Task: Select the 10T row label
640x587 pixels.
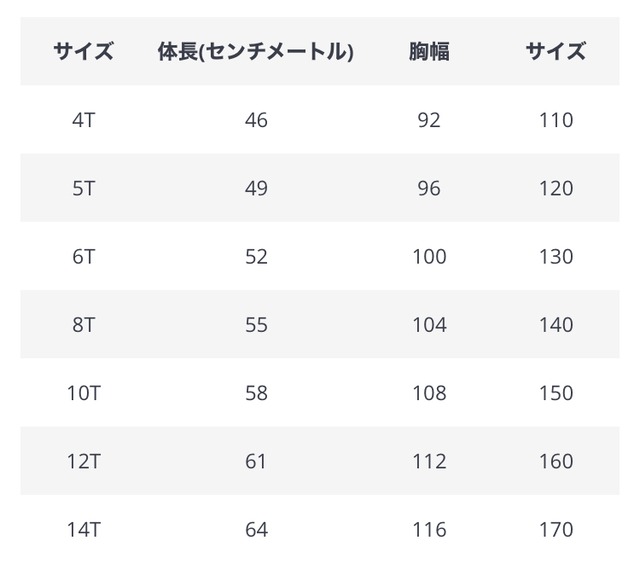Action: point(84,393)
